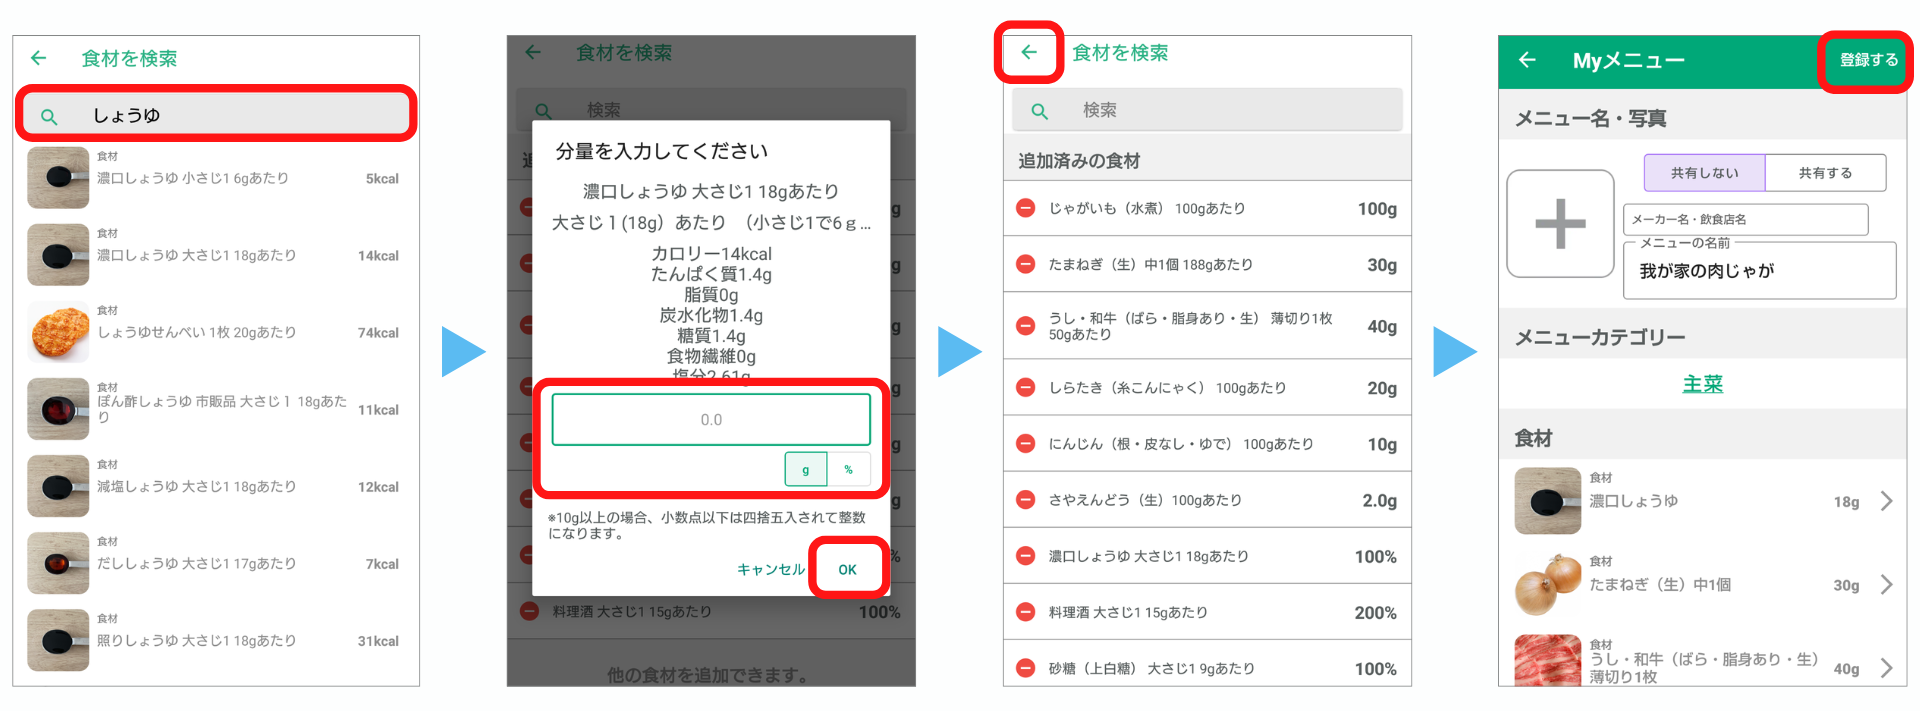This screenshot has height=711, width=1920.
Task: Click thumbnail of 濃口しょうゆ 小さじ1 spoon
Action: (58, 178)
